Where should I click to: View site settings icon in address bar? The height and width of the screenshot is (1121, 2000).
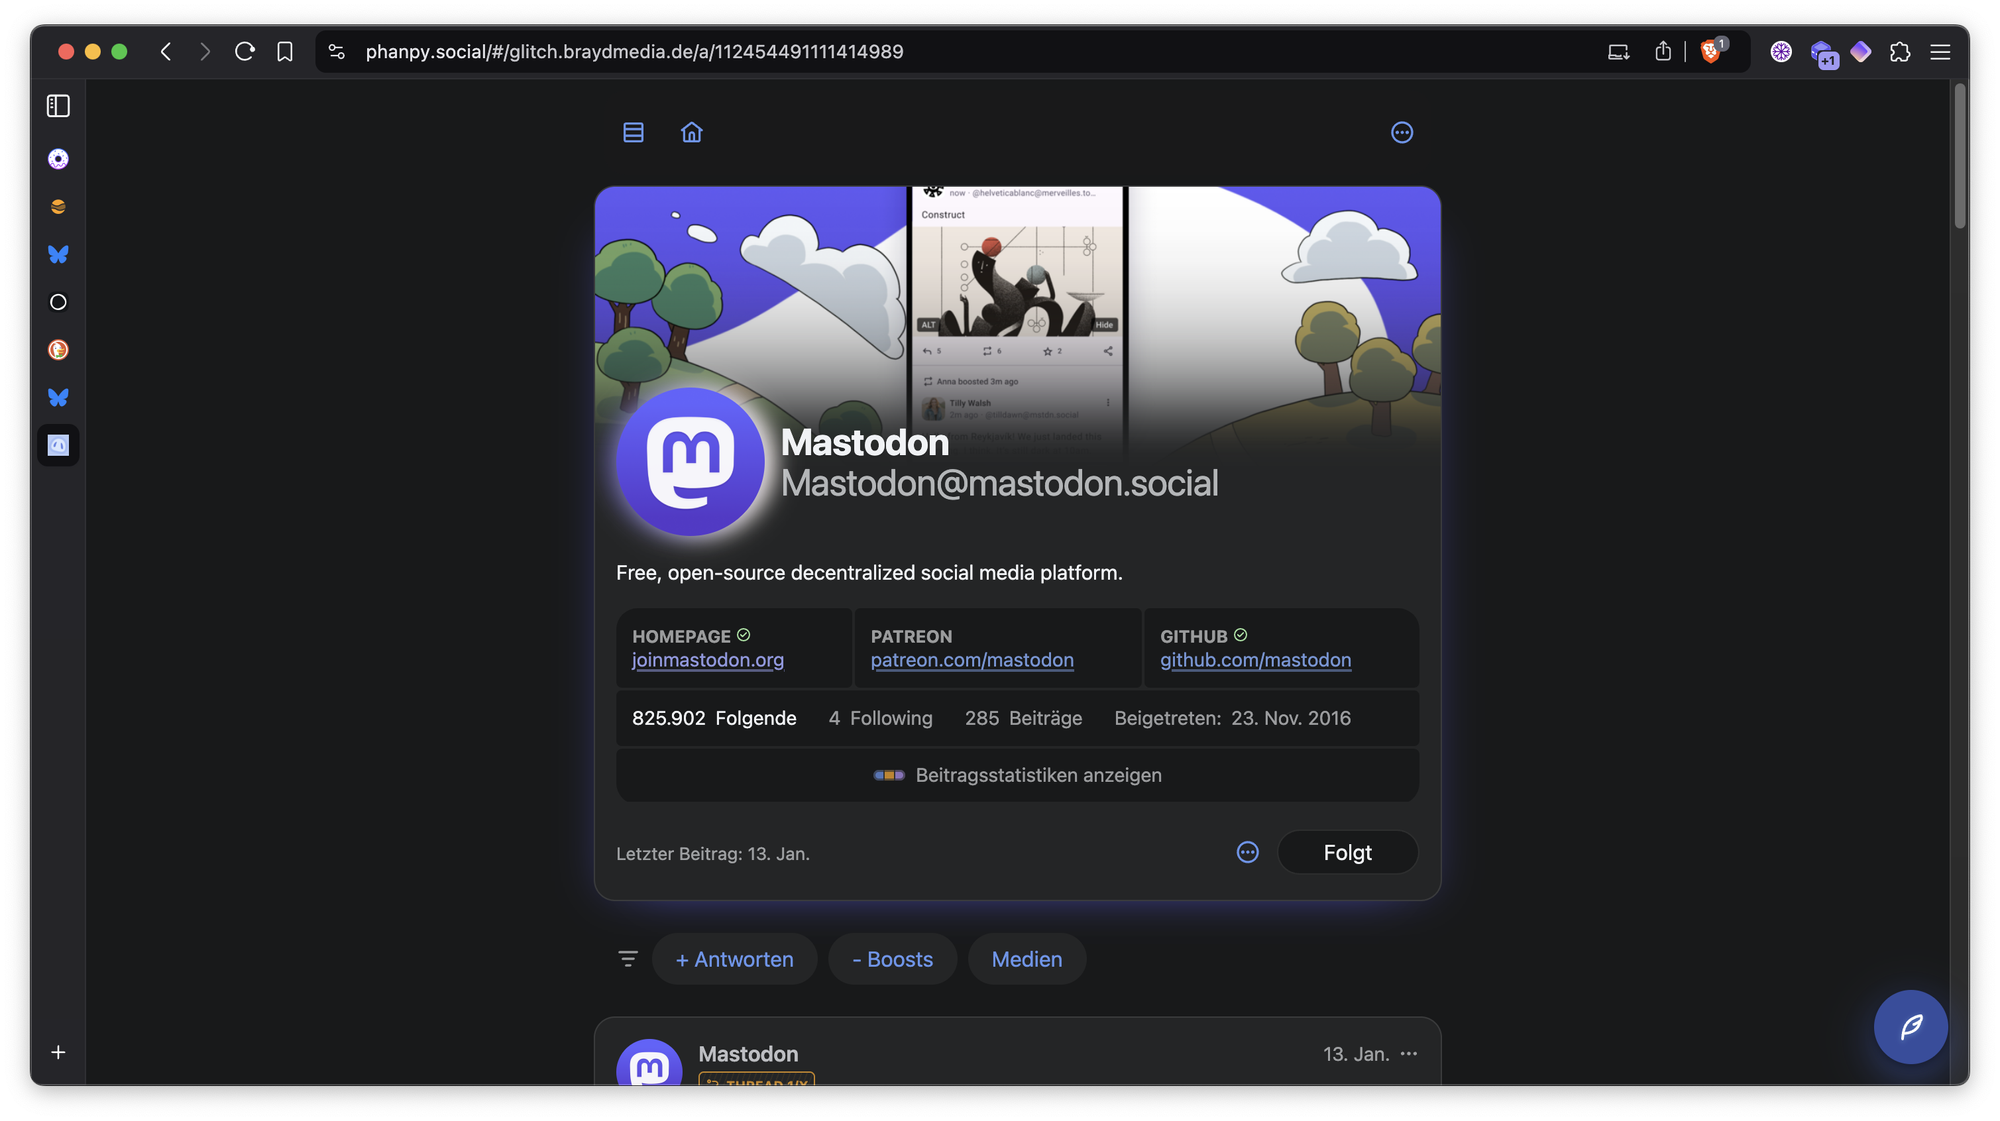coord(337,52)
